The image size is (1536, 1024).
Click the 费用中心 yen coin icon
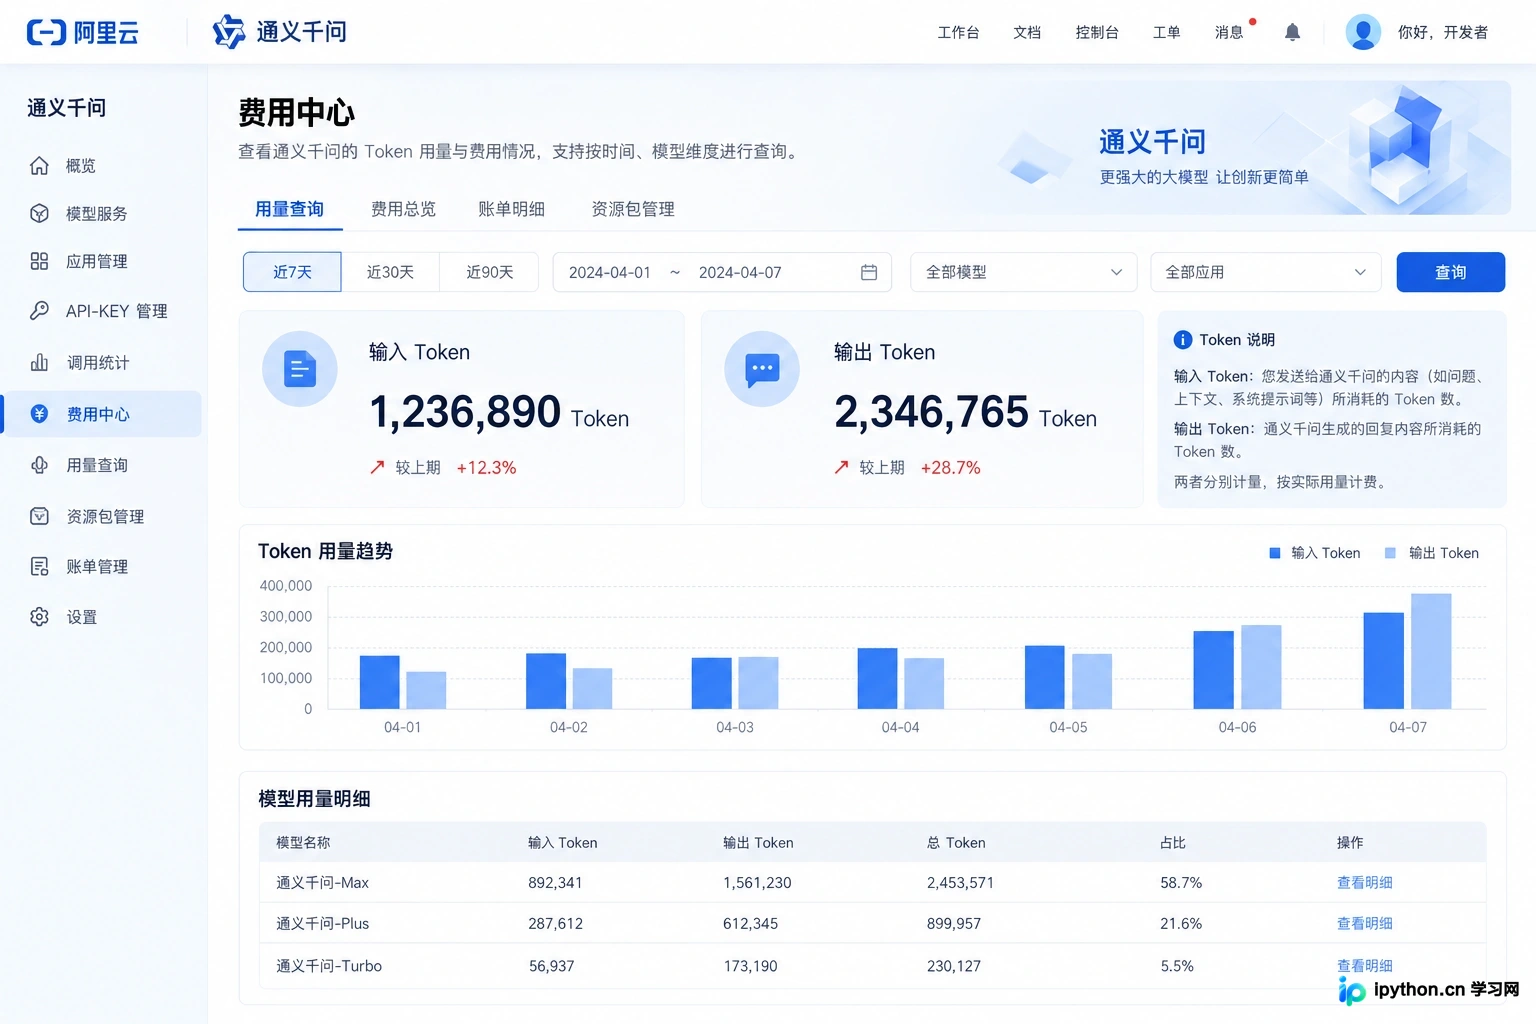click(39, 414)
